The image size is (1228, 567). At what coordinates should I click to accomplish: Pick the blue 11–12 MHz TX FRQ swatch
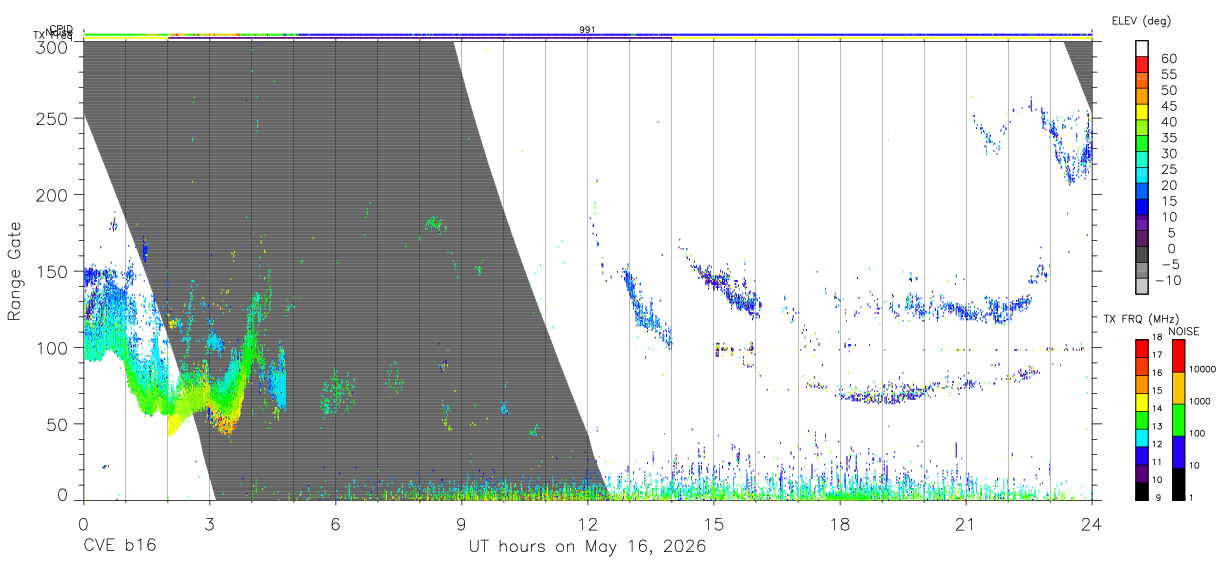(1141, 455)
